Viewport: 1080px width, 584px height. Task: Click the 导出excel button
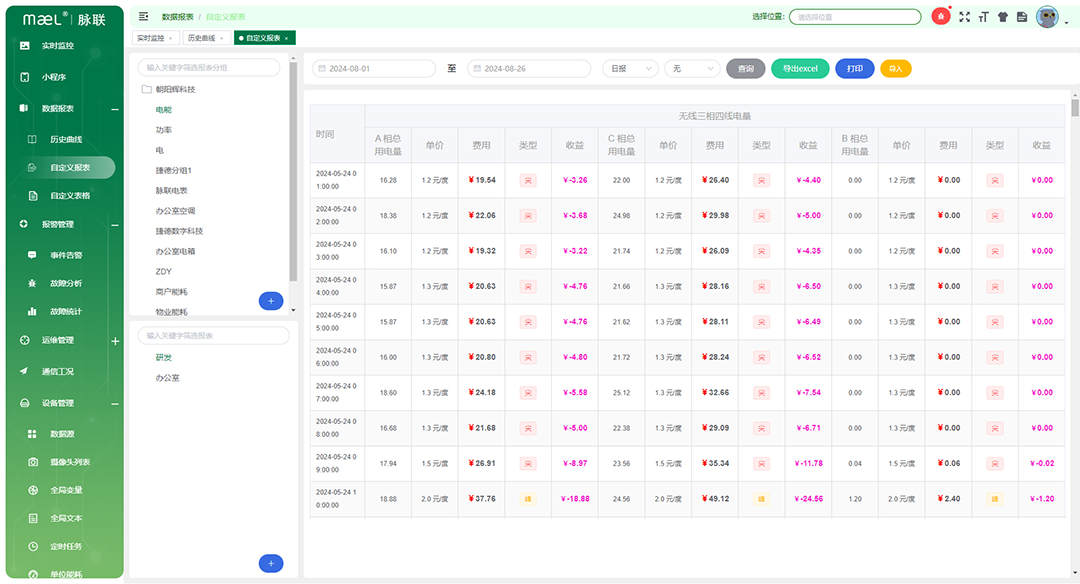click(800, 69)
